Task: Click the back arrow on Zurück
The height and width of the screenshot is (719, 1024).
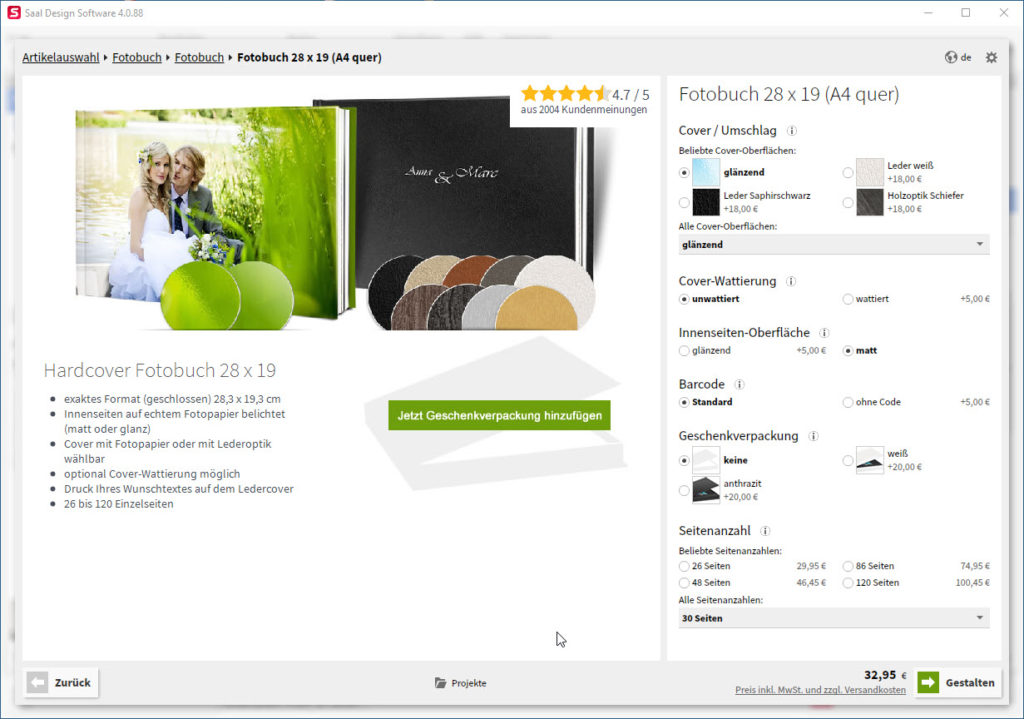Action: pos(37,682)
